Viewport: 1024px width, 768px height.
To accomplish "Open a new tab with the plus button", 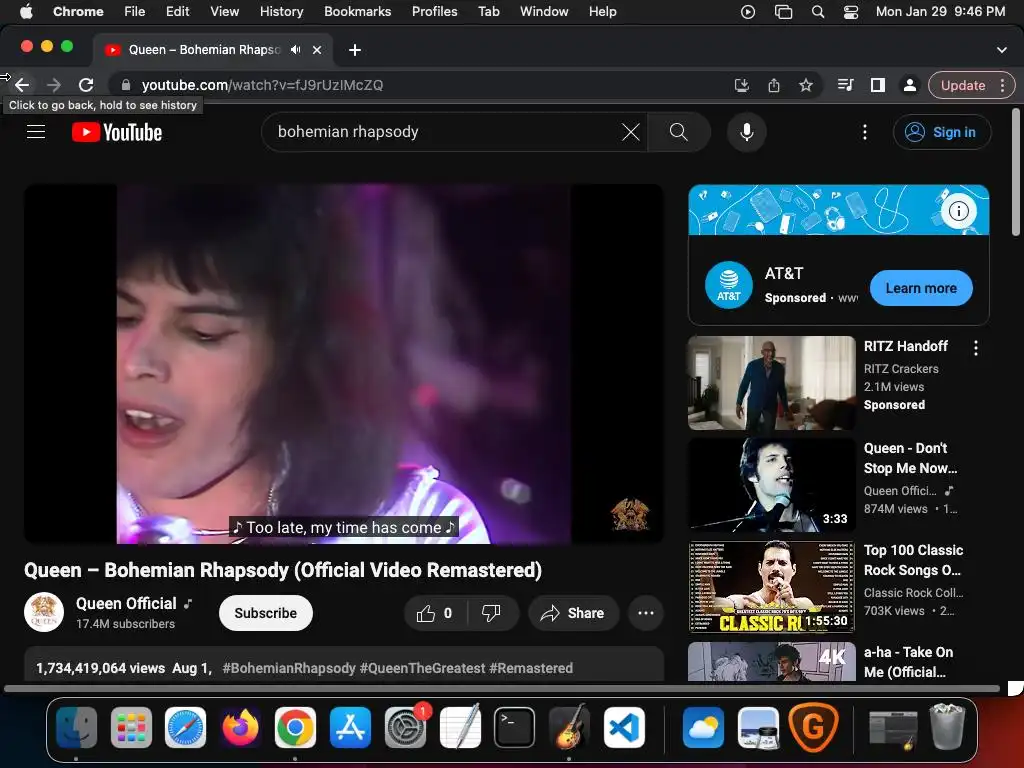I will pyautogui.click(x=355, y=50).
